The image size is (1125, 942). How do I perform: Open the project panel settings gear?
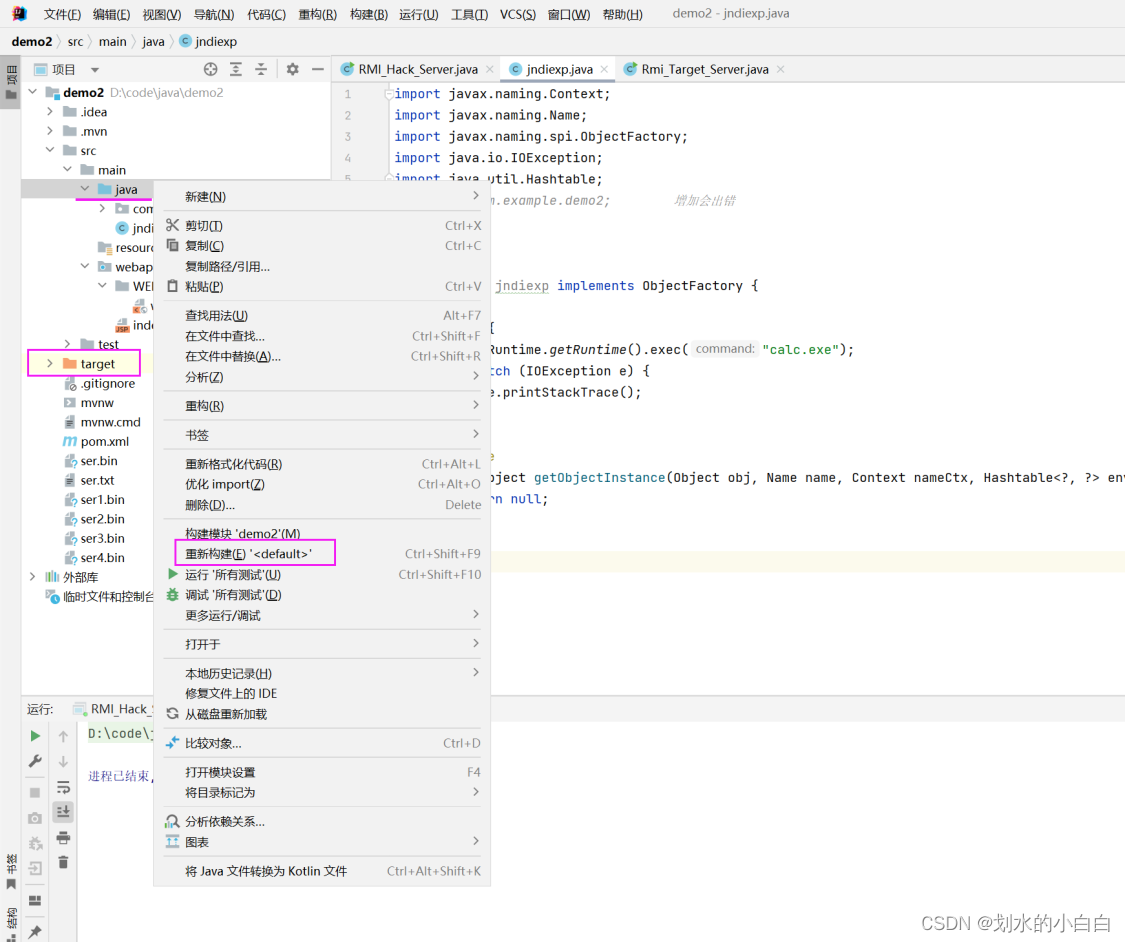(x=293, y=70)
